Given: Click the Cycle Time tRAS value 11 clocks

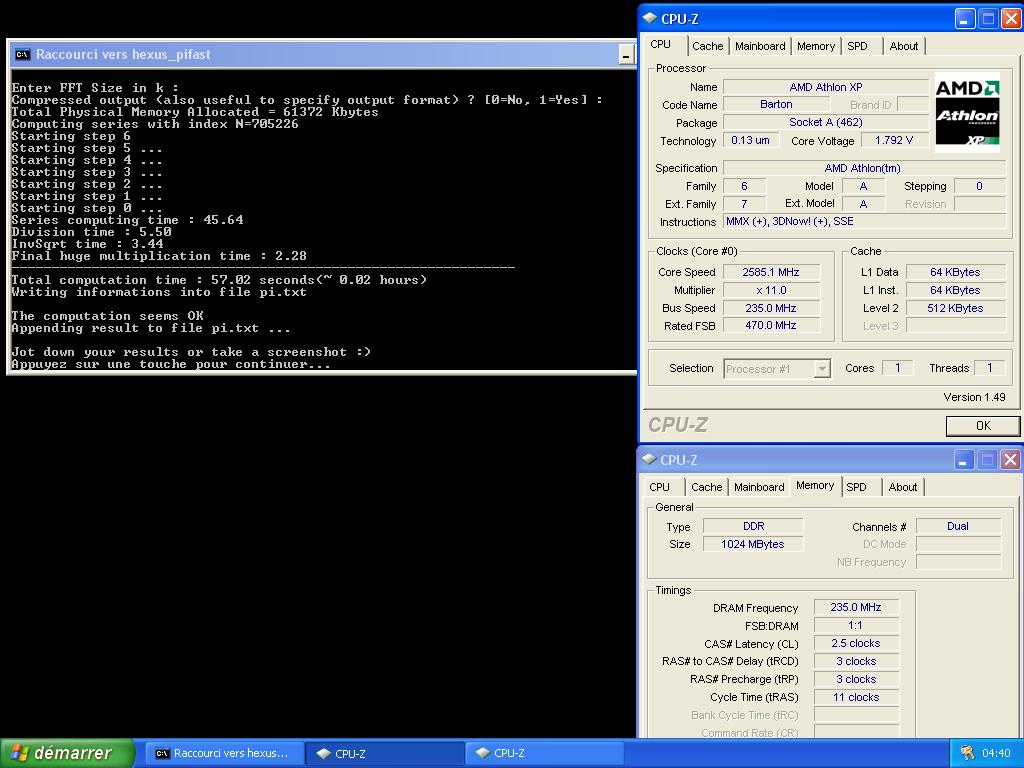Looking at the screenshot, I should point(856,697).
